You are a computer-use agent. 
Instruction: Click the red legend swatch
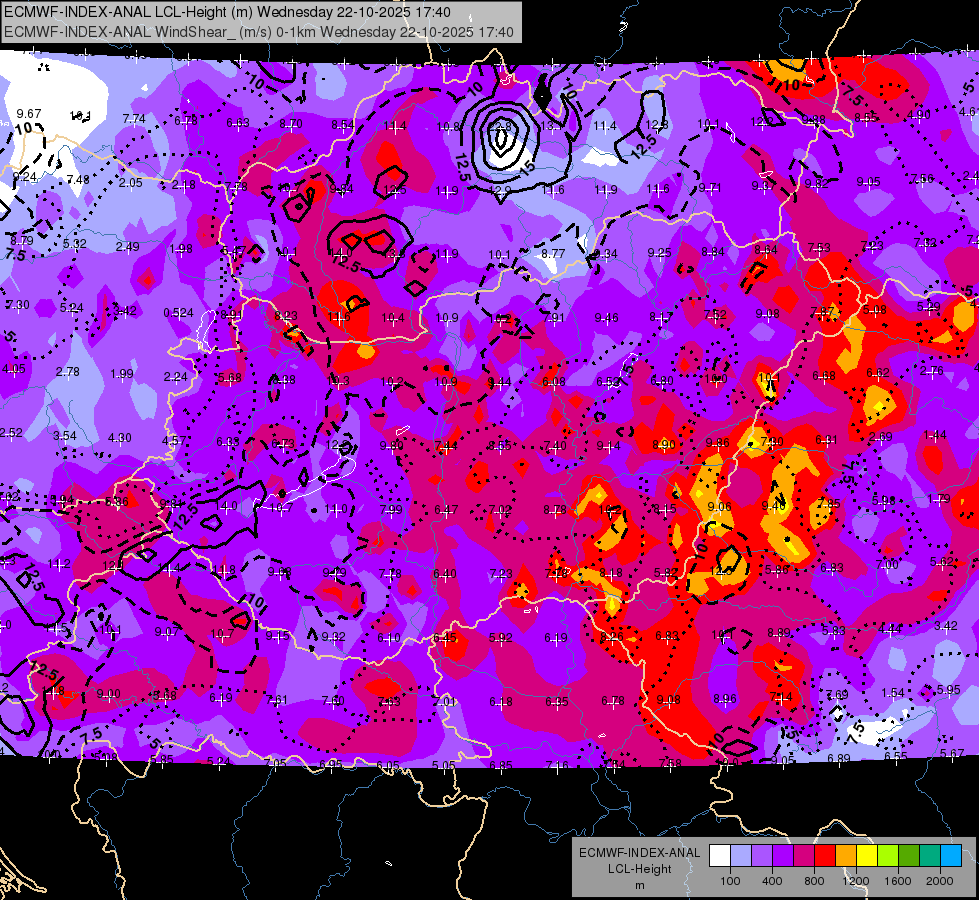click(x=825, y=856)
